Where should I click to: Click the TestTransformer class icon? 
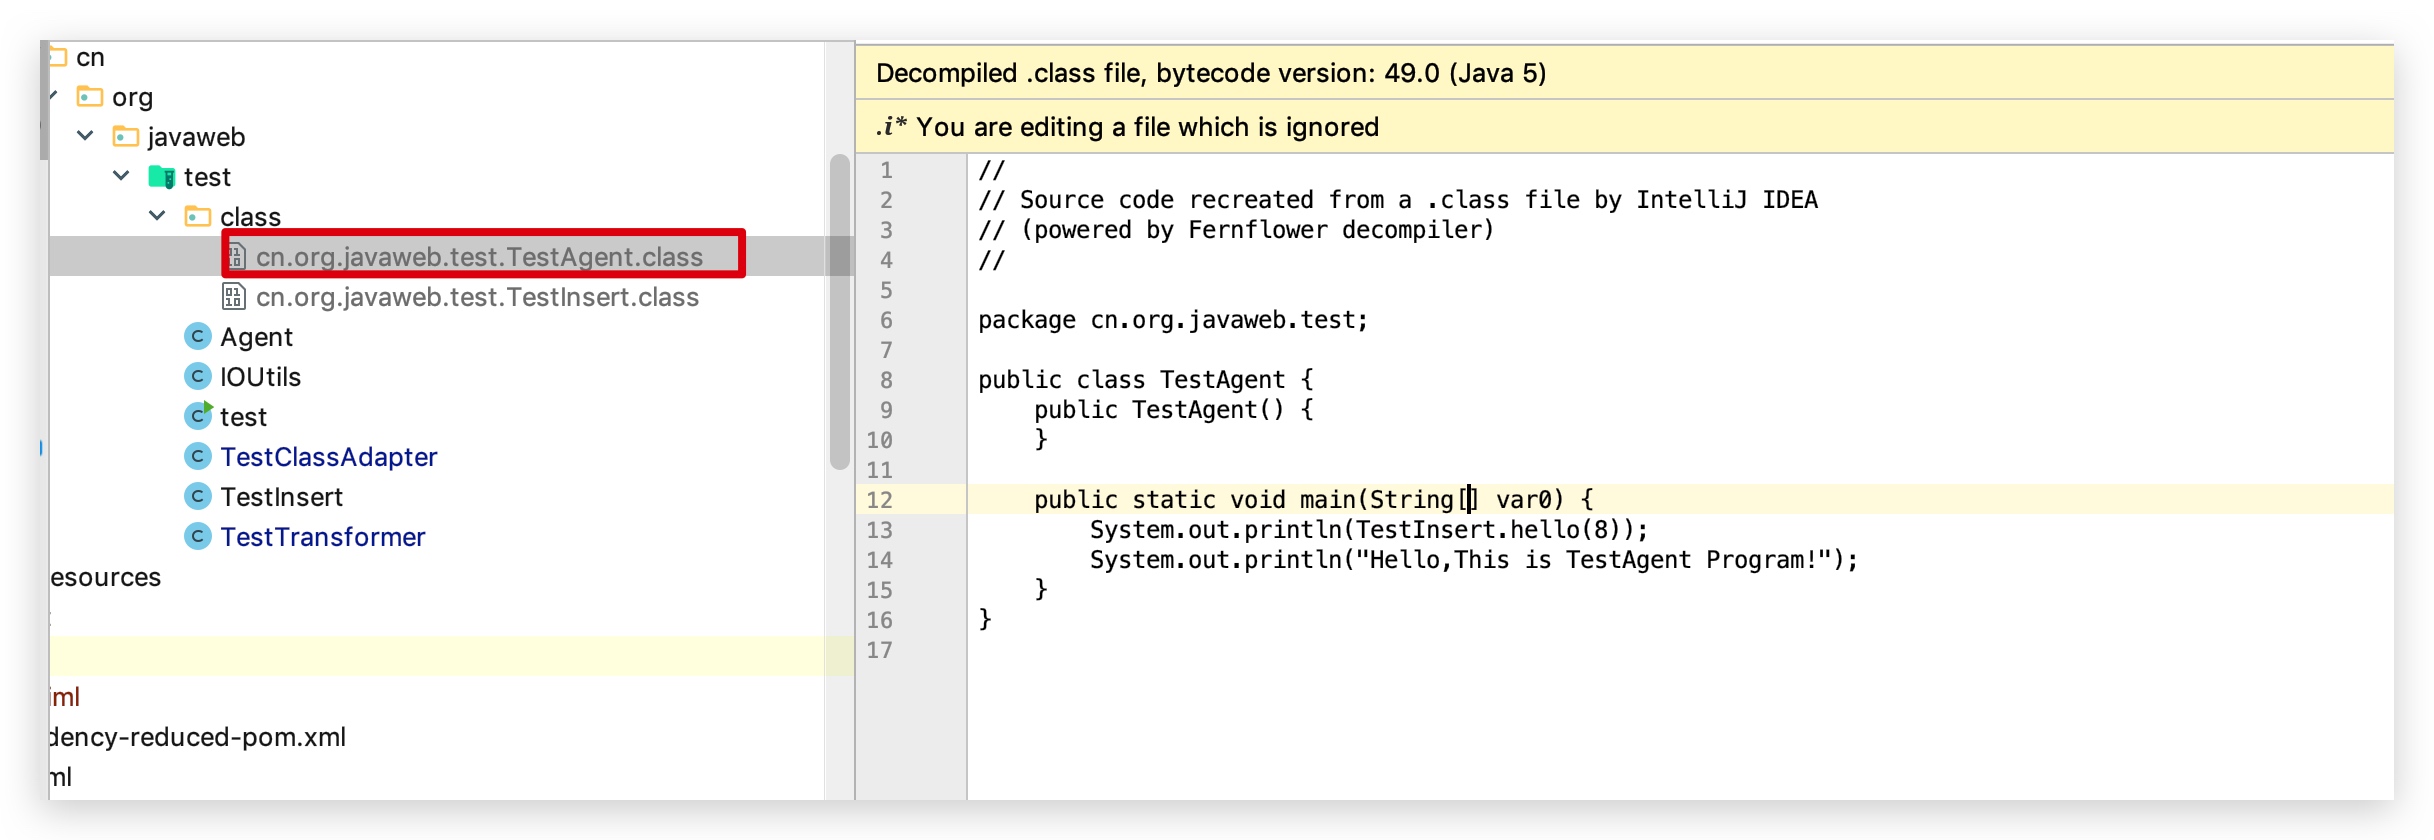(198, 537)
